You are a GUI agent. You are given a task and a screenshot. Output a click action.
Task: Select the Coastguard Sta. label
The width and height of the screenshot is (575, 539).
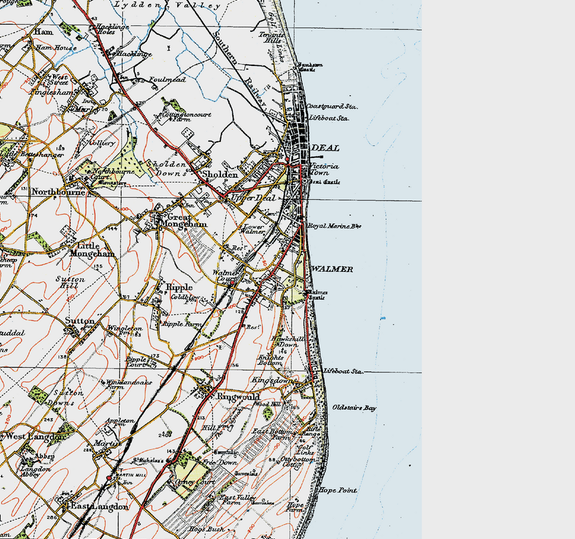tap(332, 107)
